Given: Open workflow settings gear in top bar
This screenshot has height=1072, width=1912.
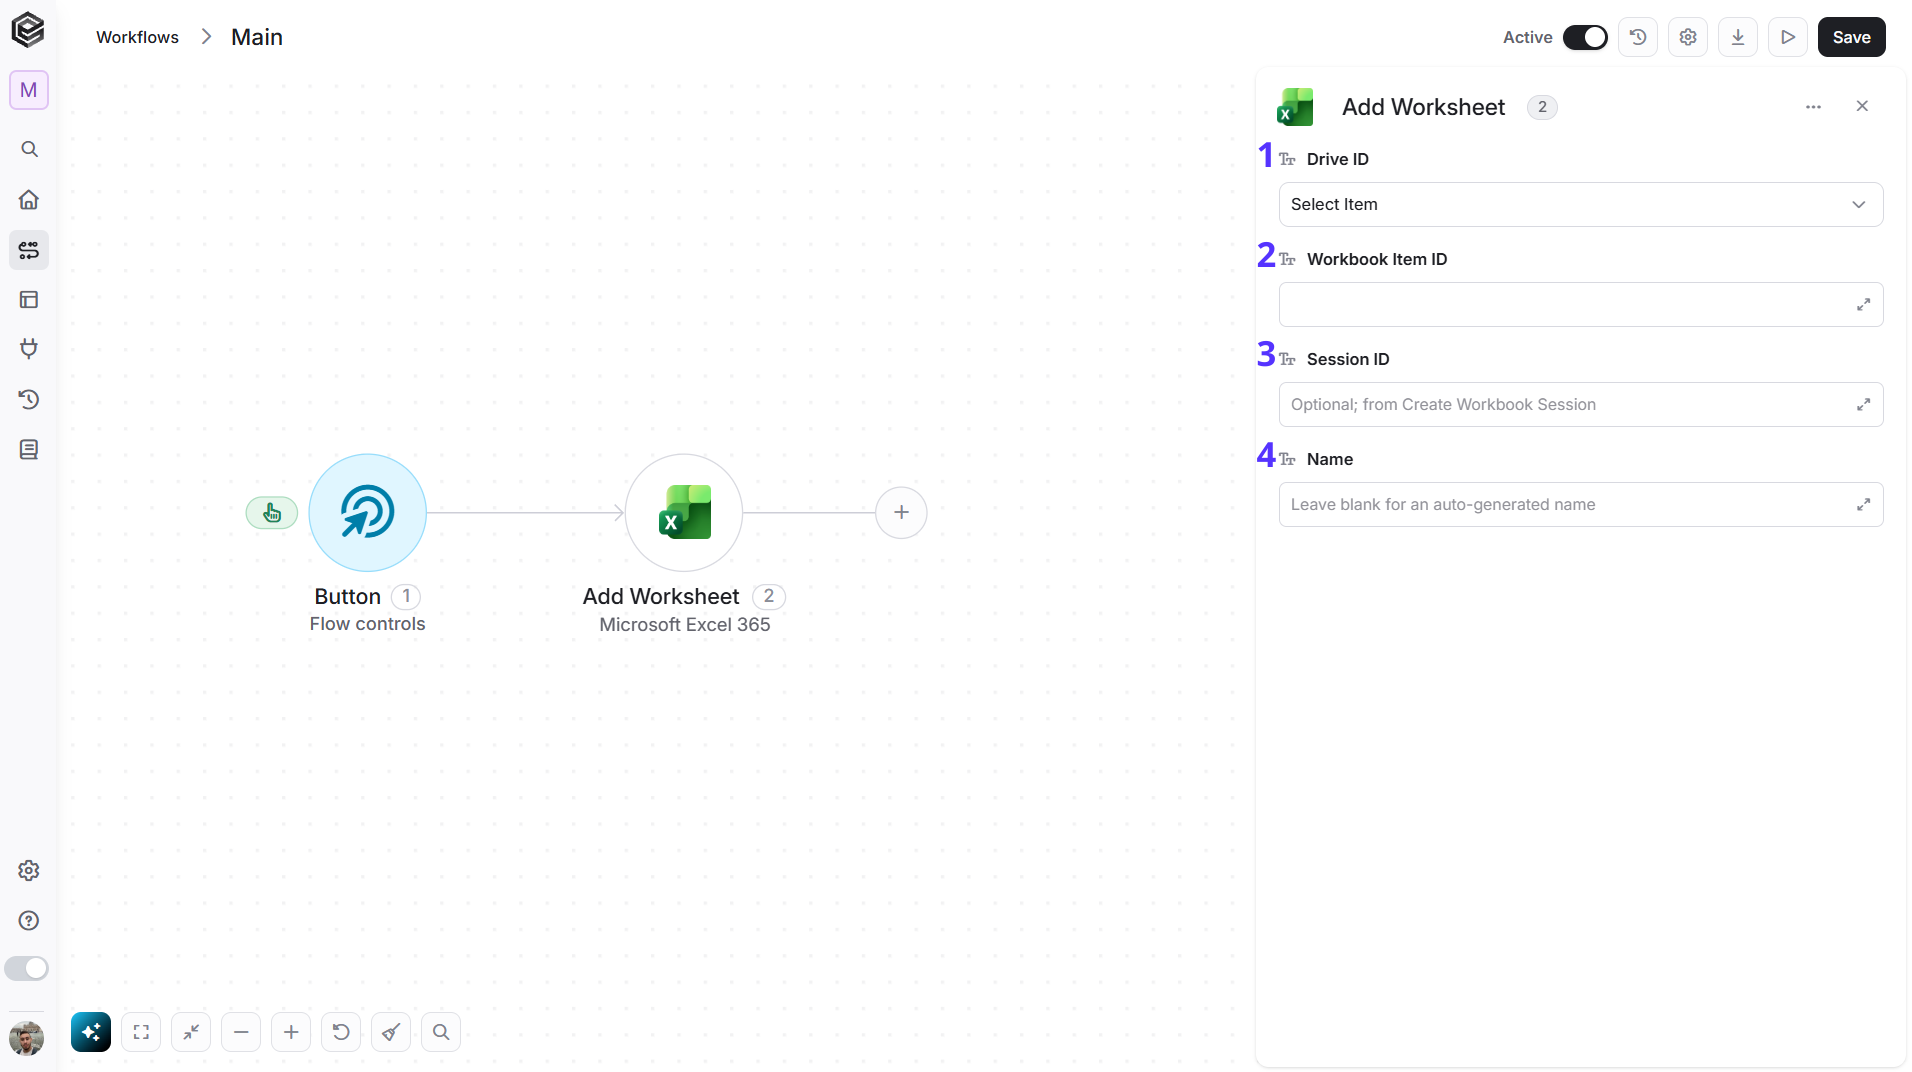Looking at the screenshot, I should click(x=1688, y=37).
